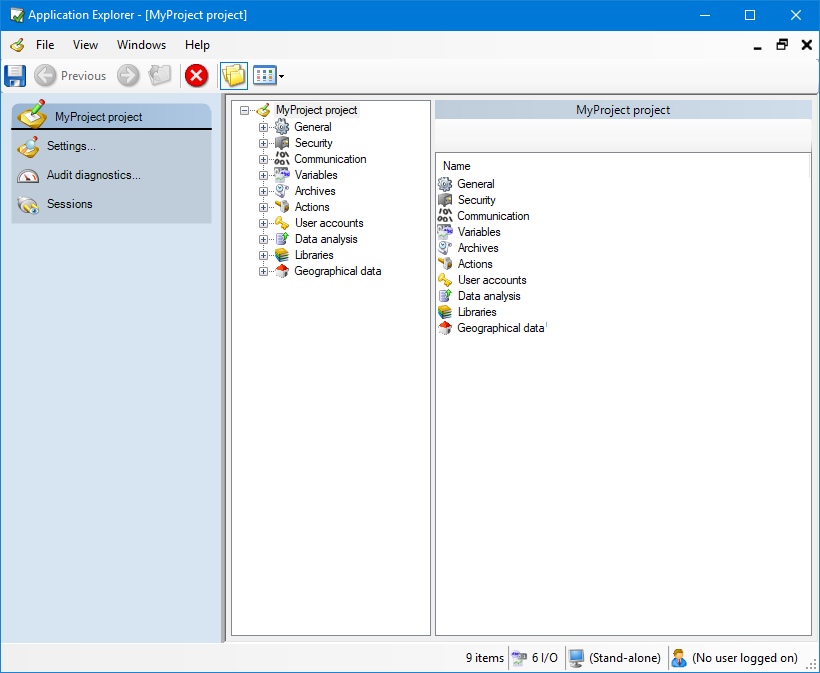Select General label in the tree

click(313, 127)
